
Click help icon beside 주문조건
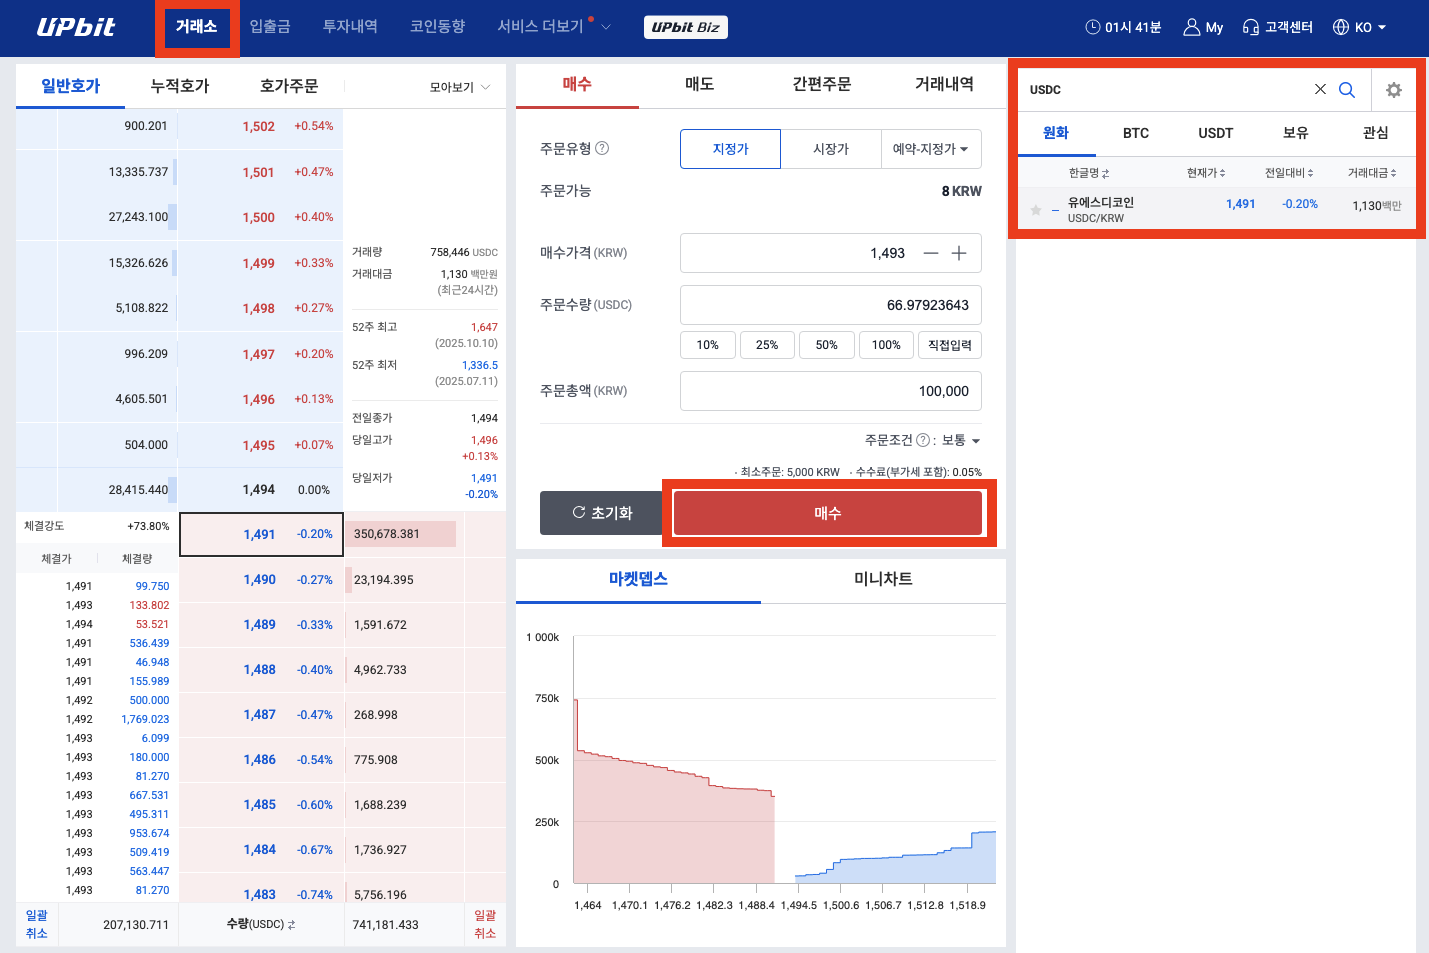(x=923, y=440)
